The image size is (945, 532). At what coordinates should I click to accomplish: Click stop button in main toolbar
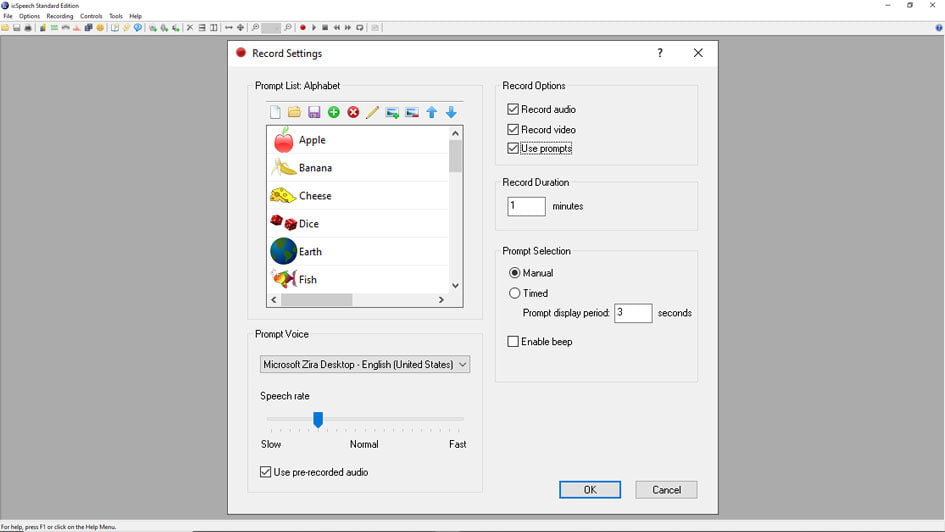tap(325, 28)
